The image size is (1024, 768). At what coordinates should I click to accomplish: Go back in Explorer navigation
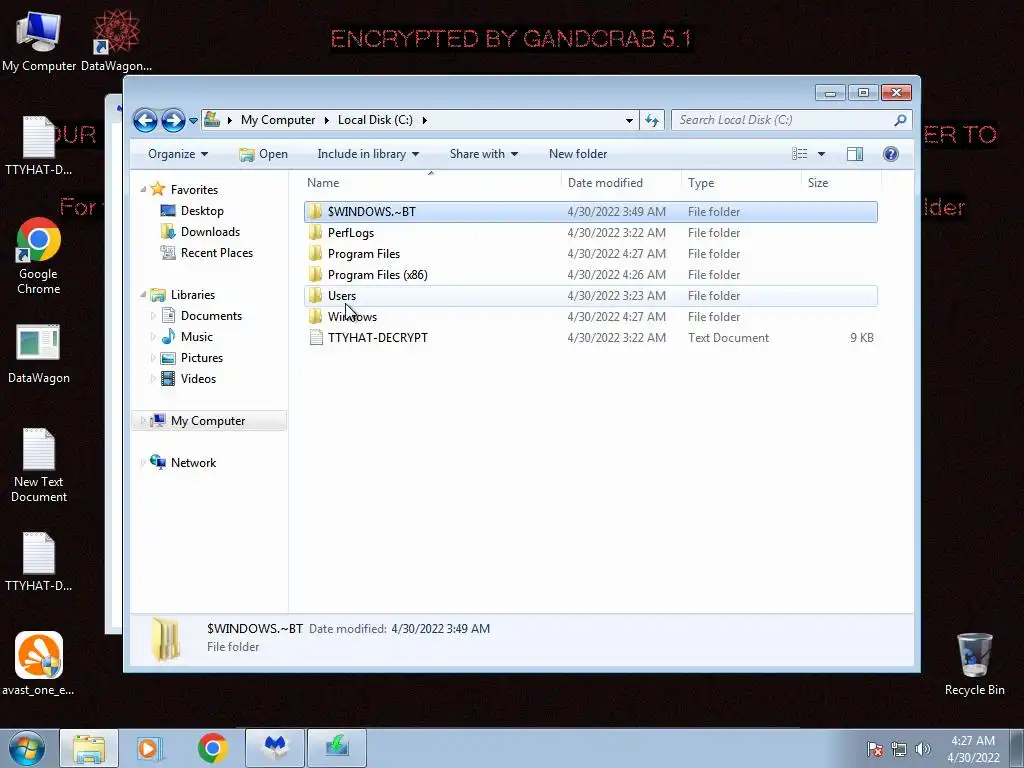click(145, 120)
